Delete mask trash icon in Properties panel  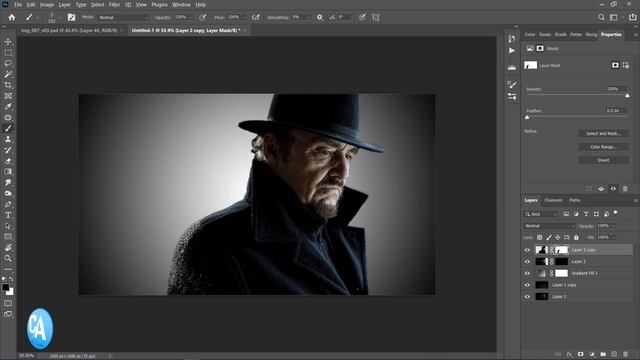coord(625,189)
